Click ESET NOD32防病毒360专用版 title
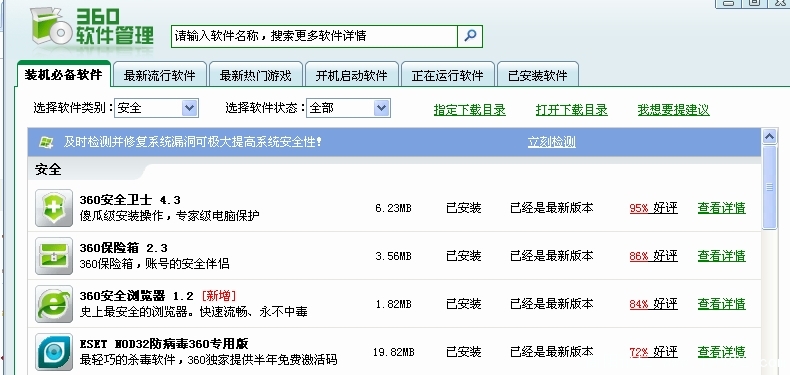Screen dimensions: 790x375 click(164, 344)
